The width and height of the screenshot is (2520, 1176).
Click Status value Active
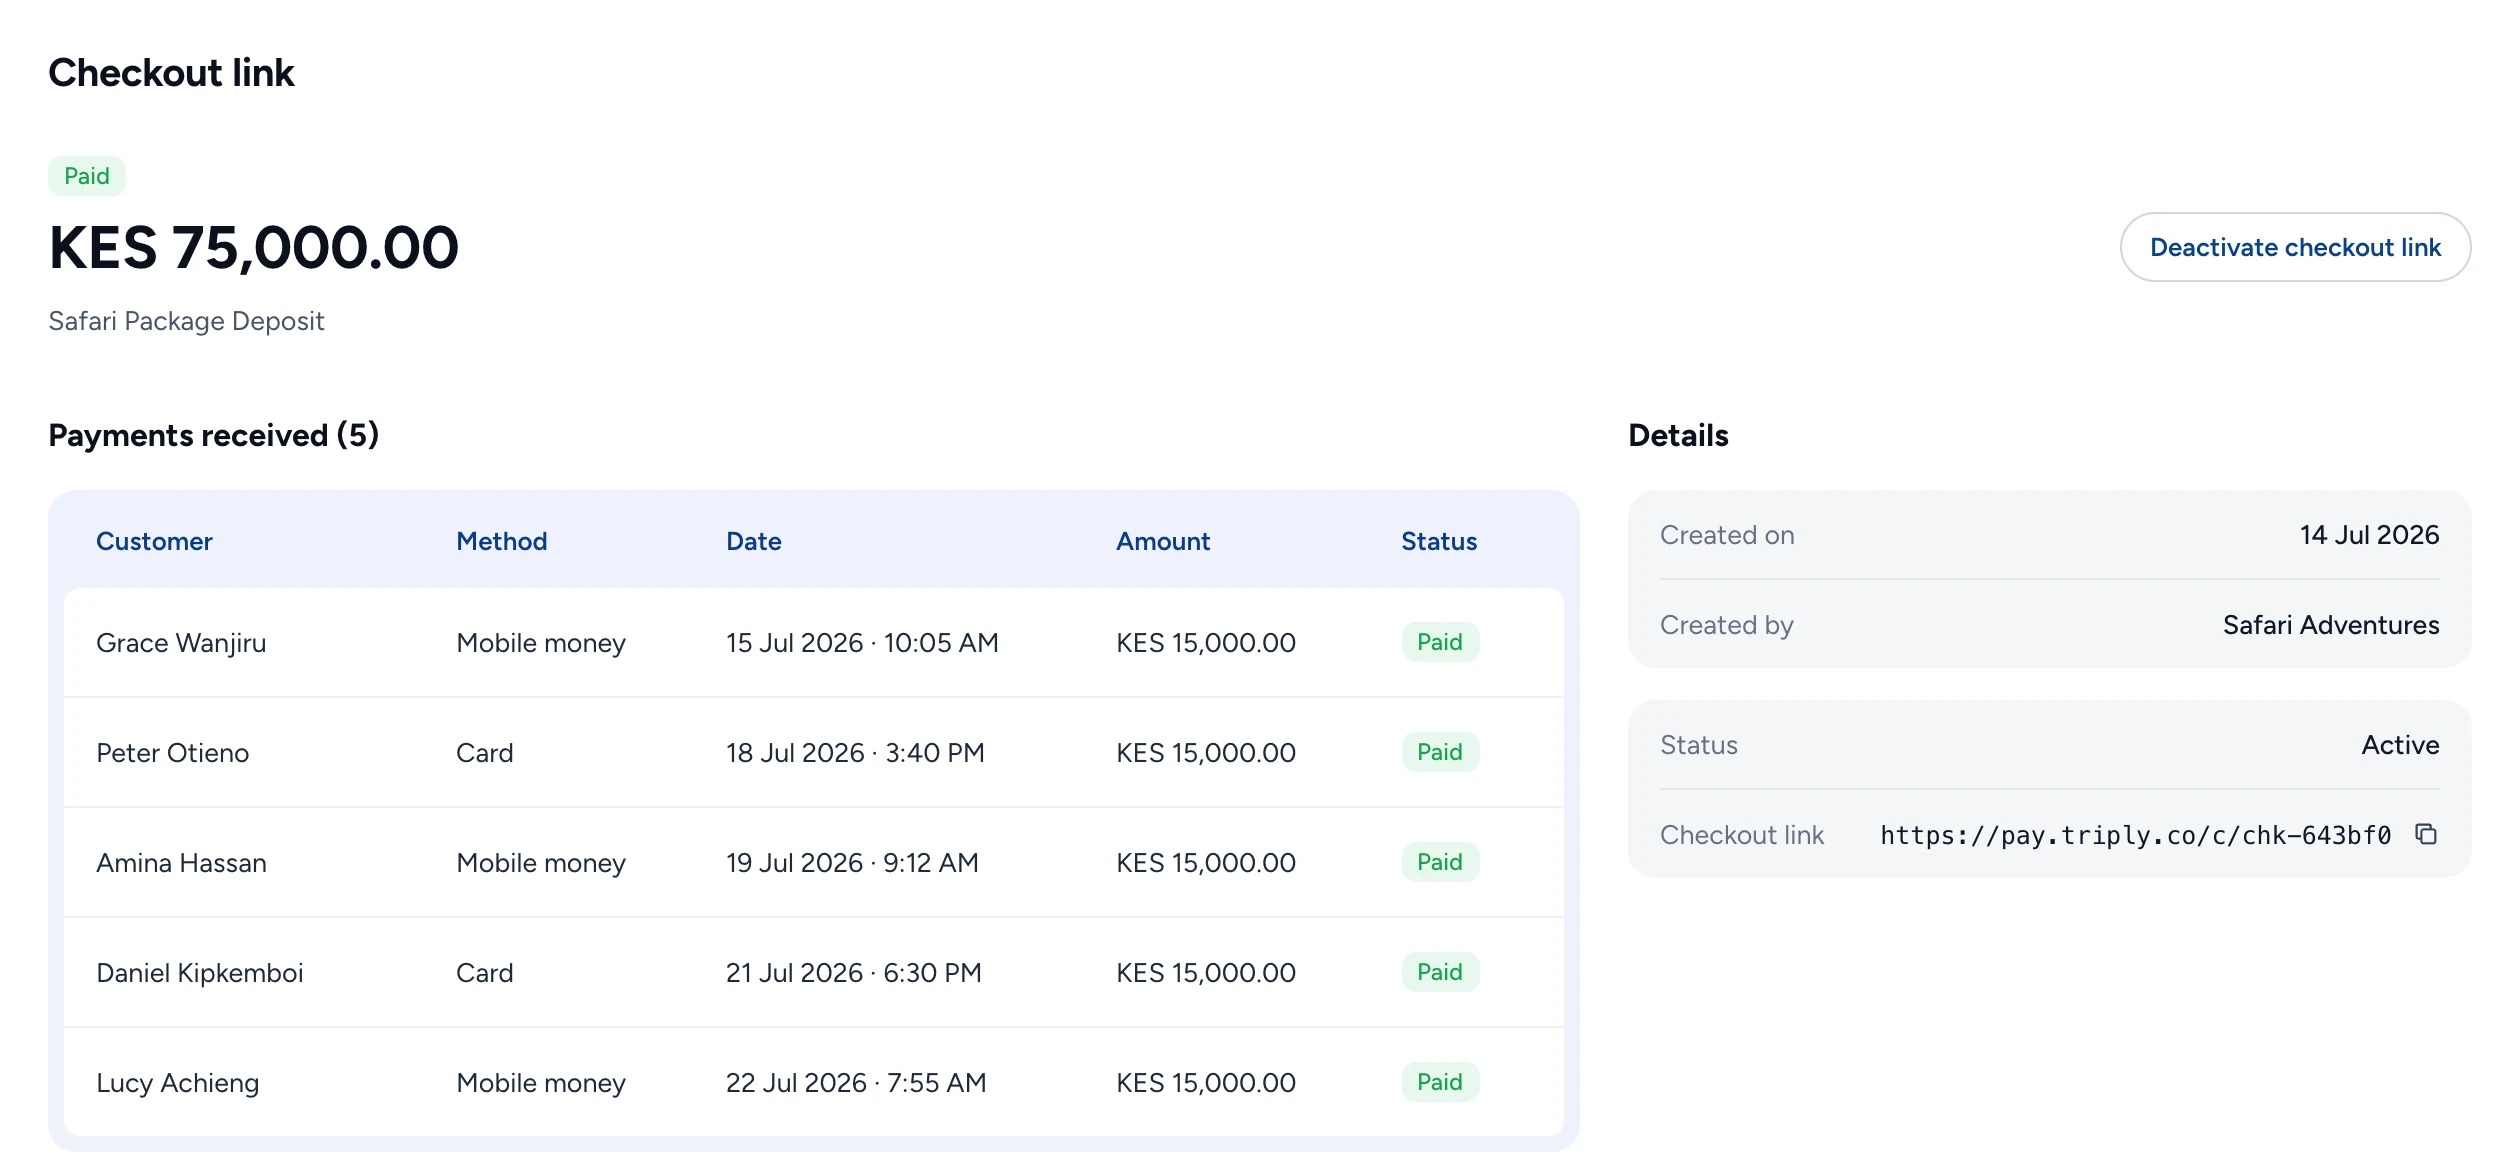[2400, 745]
